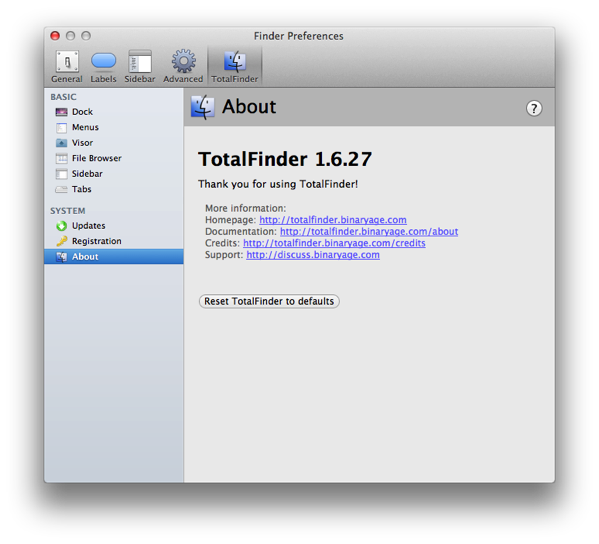This screenshot has height=544, width=599.
Task: Click the TotalFinder 1.6.27 version heading
Action: [x=285, y=159]
